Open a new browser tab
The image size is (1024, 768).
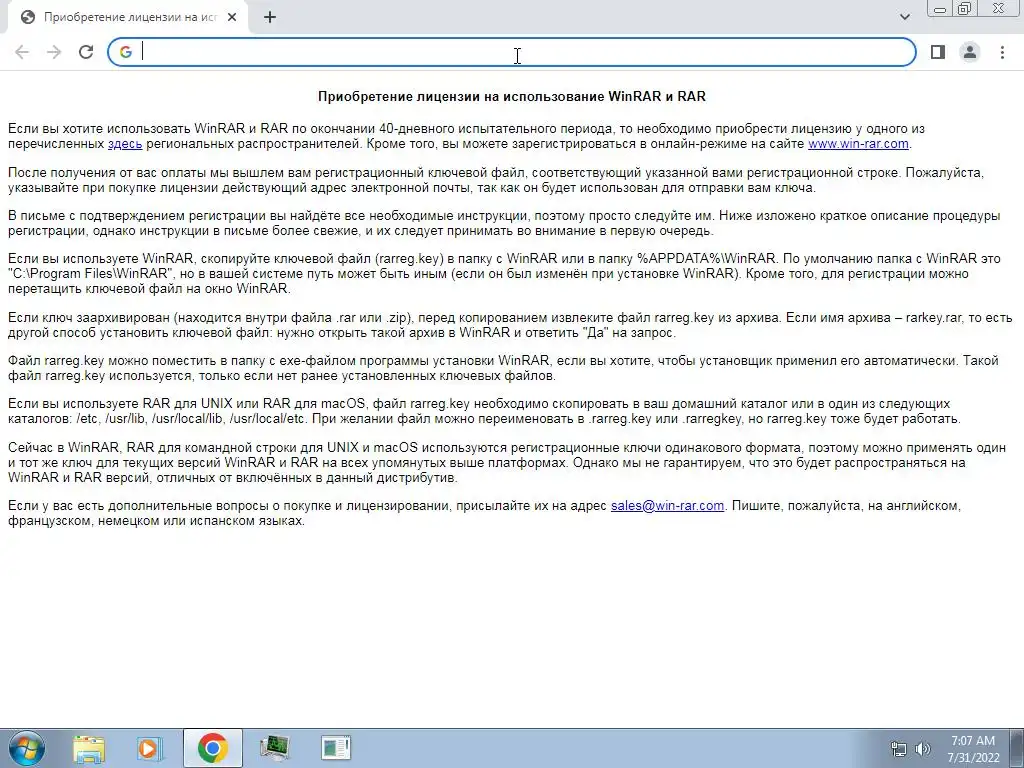pyautogui.click(x=270, y=18)
